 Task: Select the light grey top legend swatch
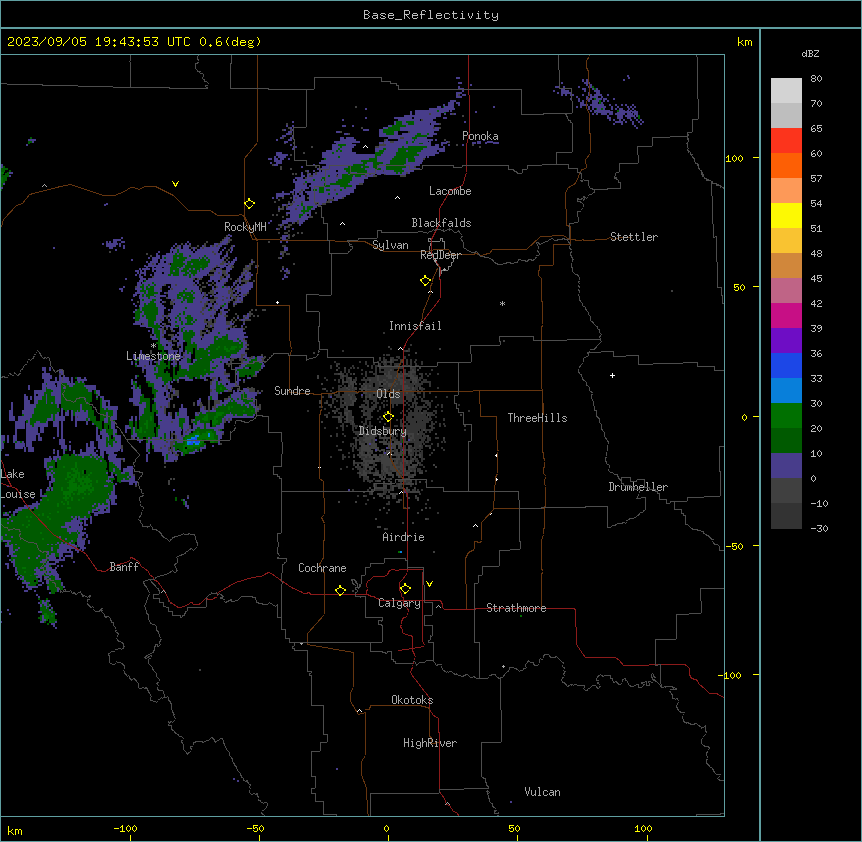[786, 91]
